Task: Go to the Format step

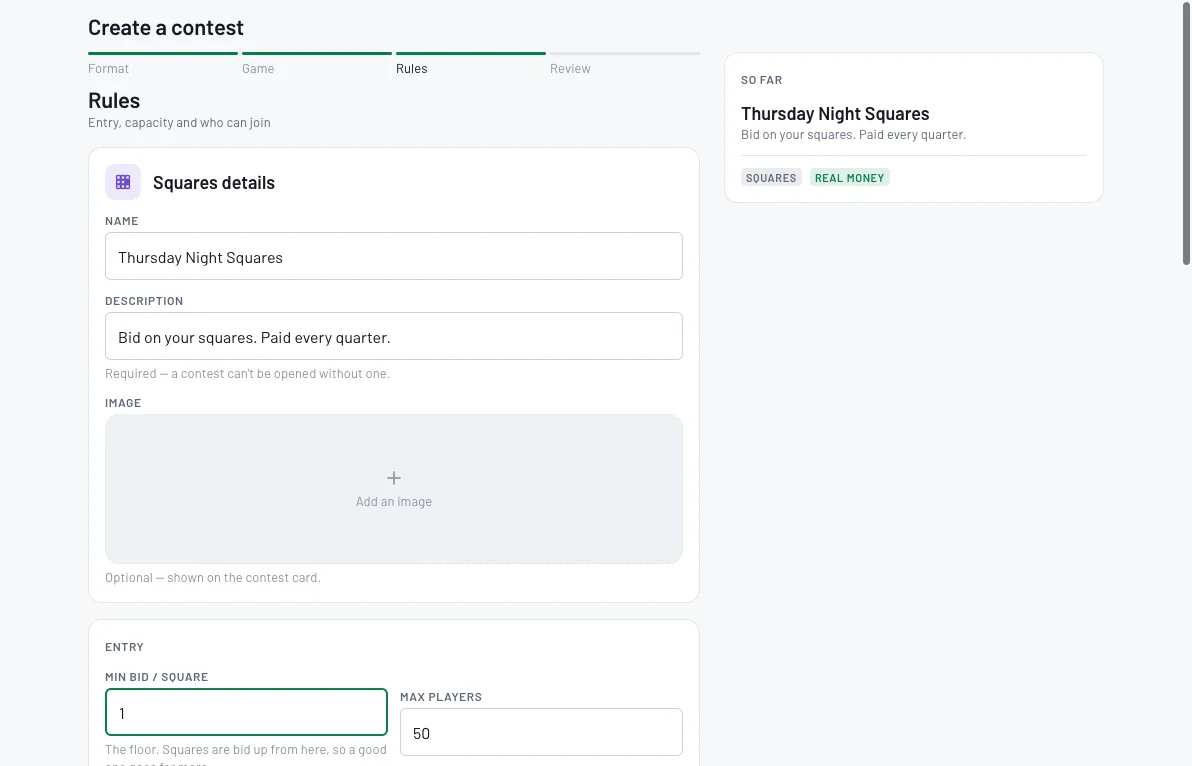Action: [109, 68]
